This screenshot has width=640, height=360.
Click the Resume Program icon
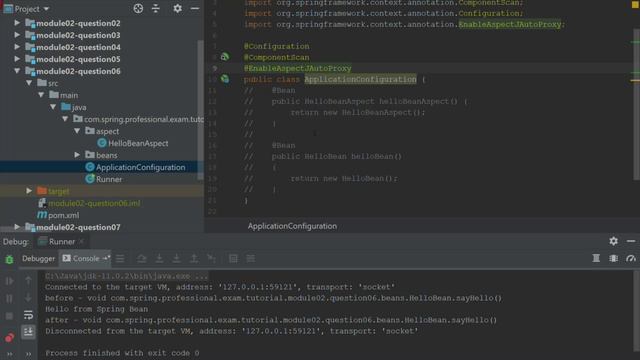(x=9, y=281)
